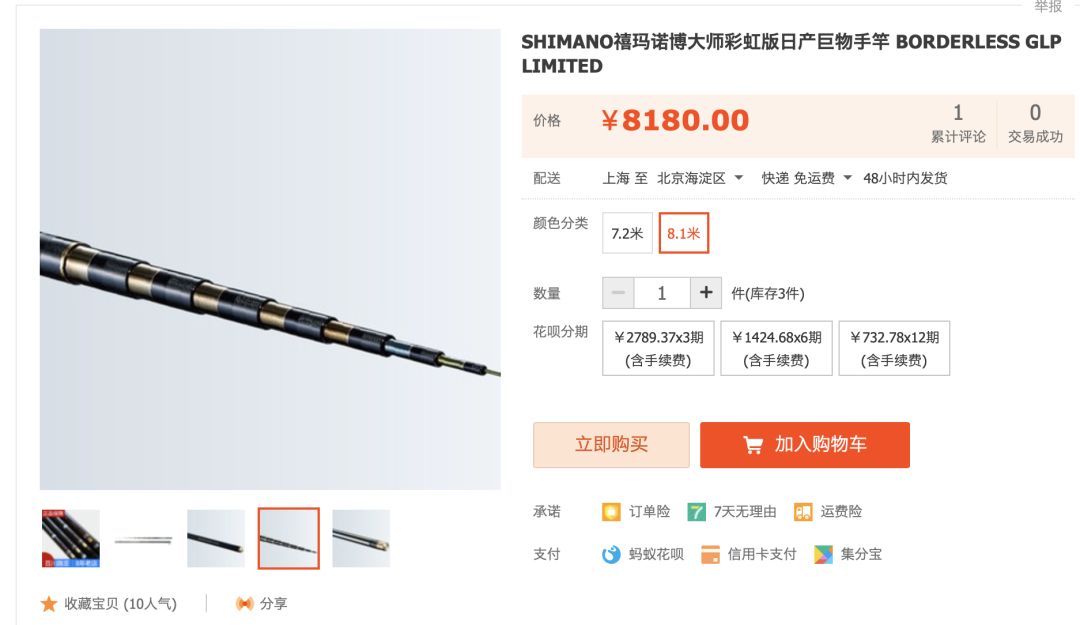Select the first rod thumbnail image
This screenshot has height=625, width=1080.
point(71,539)
